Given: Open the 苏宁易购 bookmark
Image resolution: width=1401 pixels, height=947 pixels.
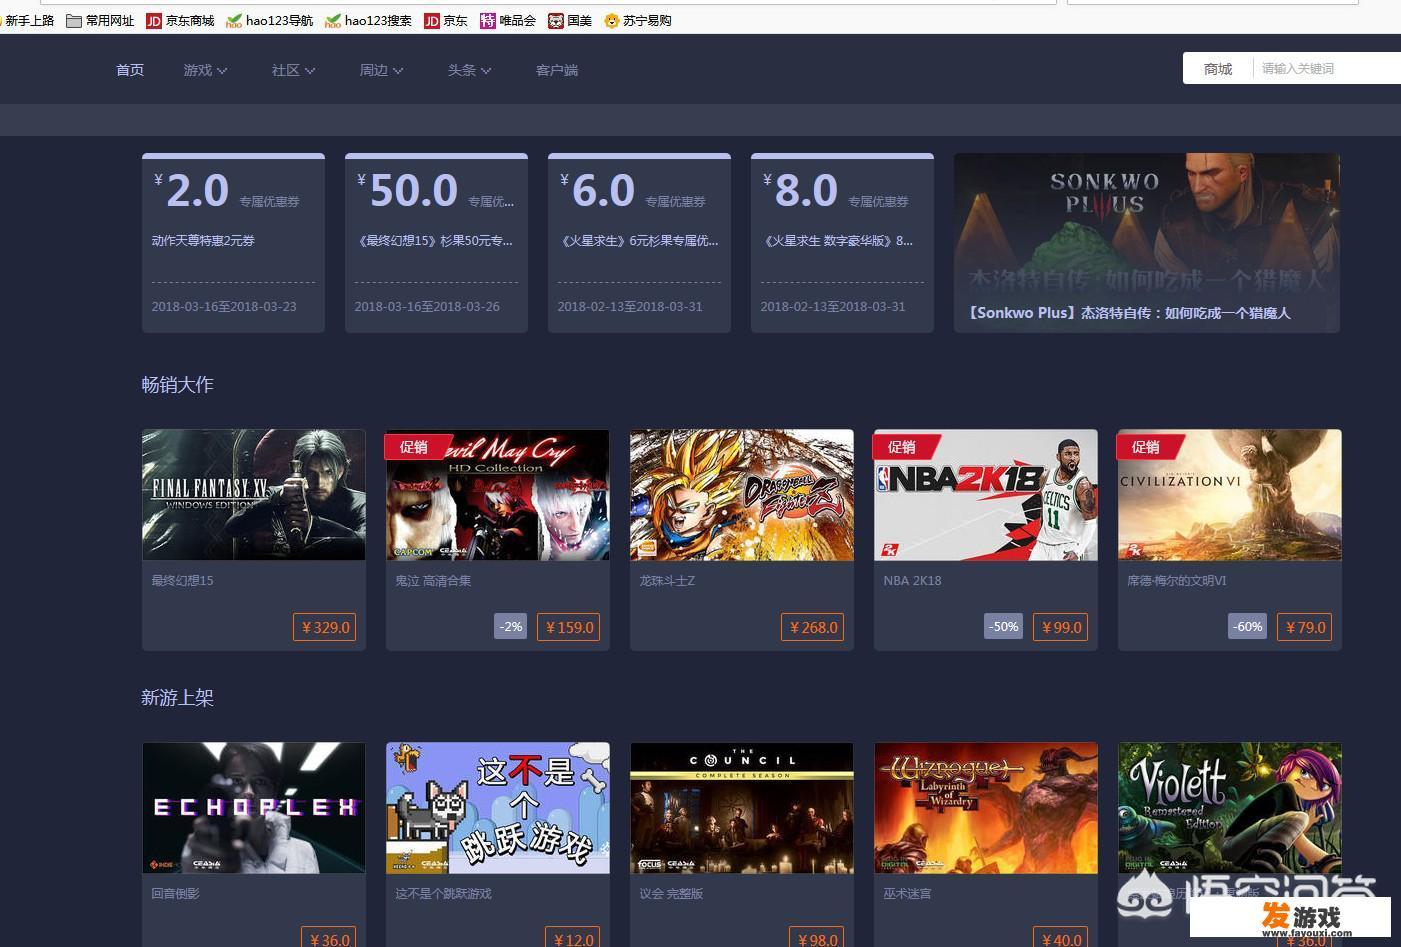Looking at the screenshot, I should tap(638, 20).
